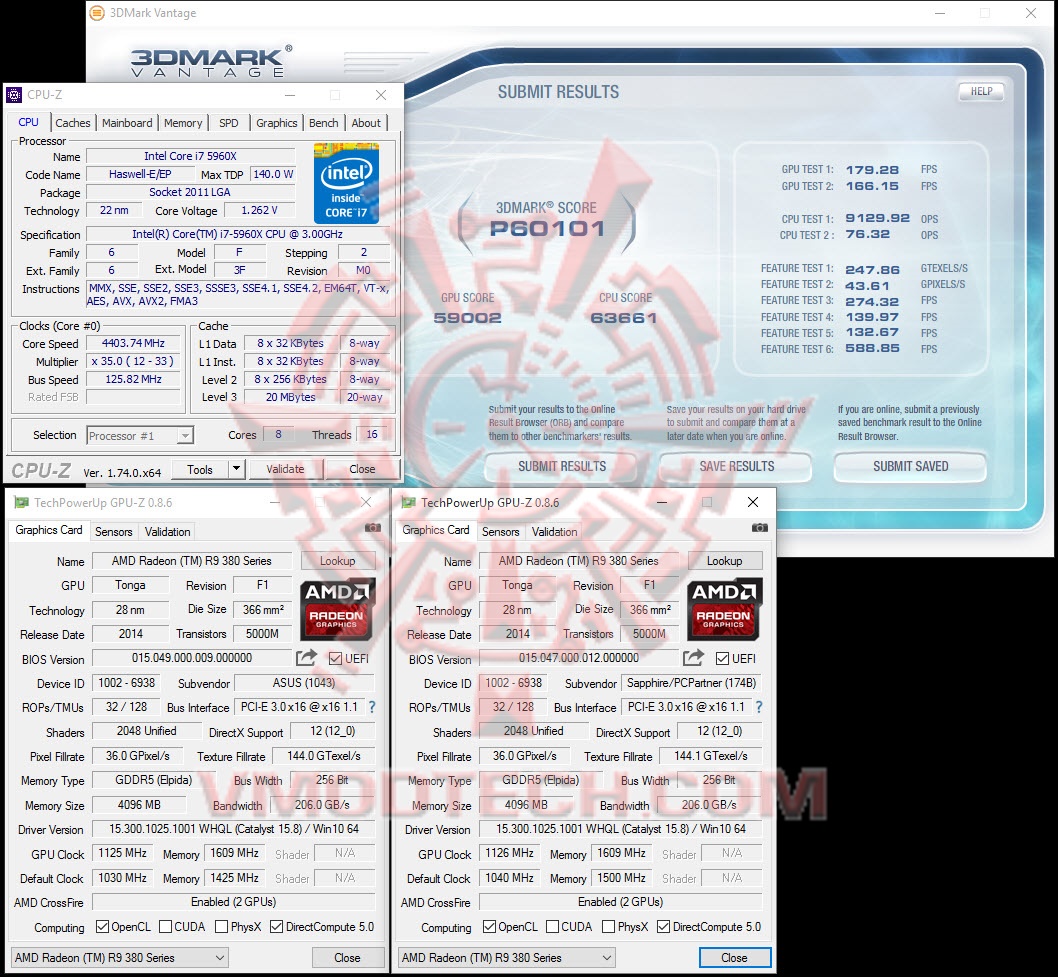Toggle CUDA checkbox in right GPU-Z
1058x977 pixels.
click(x=553, y=926)
